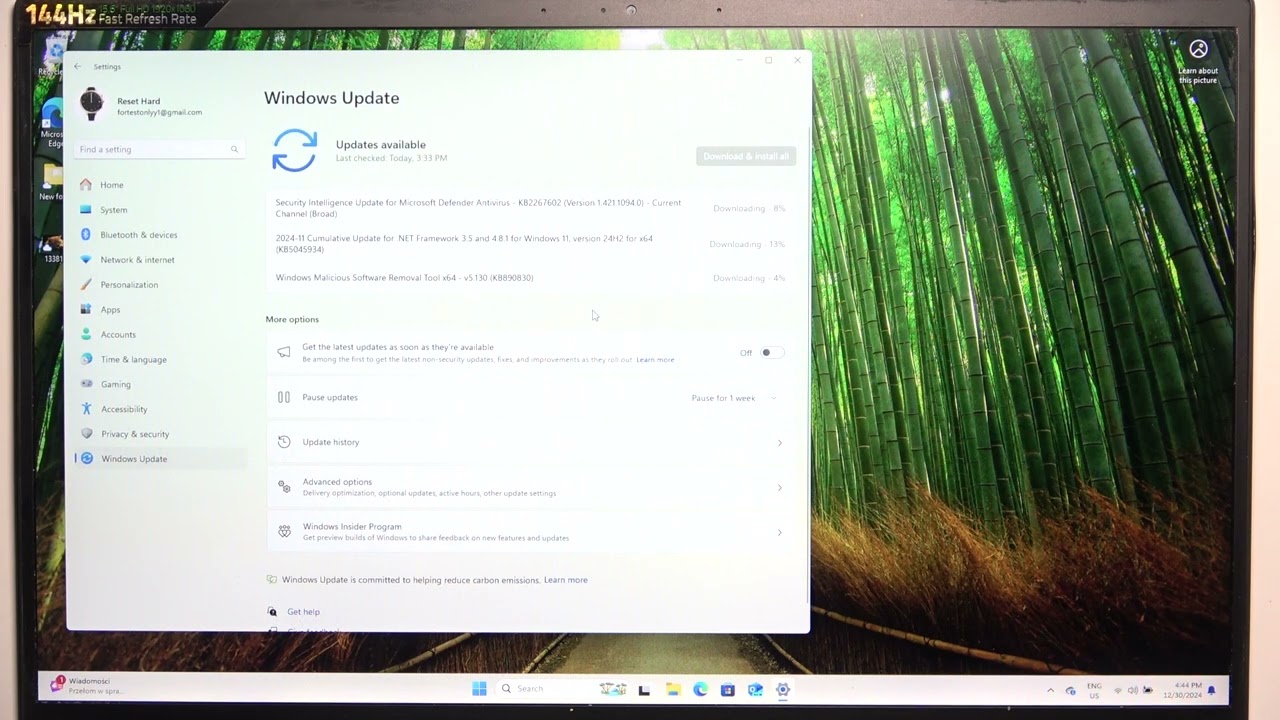Image resolution: width=1280 pixels, height=720 pixels.
Task: Open File Explorer from taskbar
Action: pyautogui.click(x=673, y=690)
